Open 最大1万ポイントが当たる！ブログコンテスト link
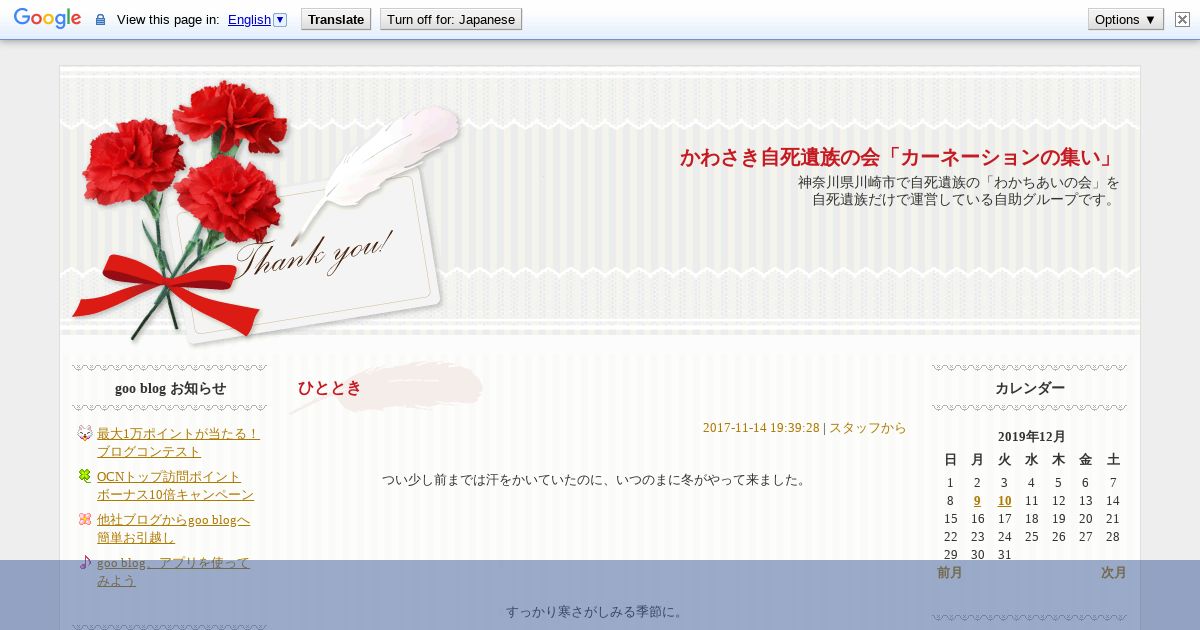1200x630 pixels. point(178,442)
